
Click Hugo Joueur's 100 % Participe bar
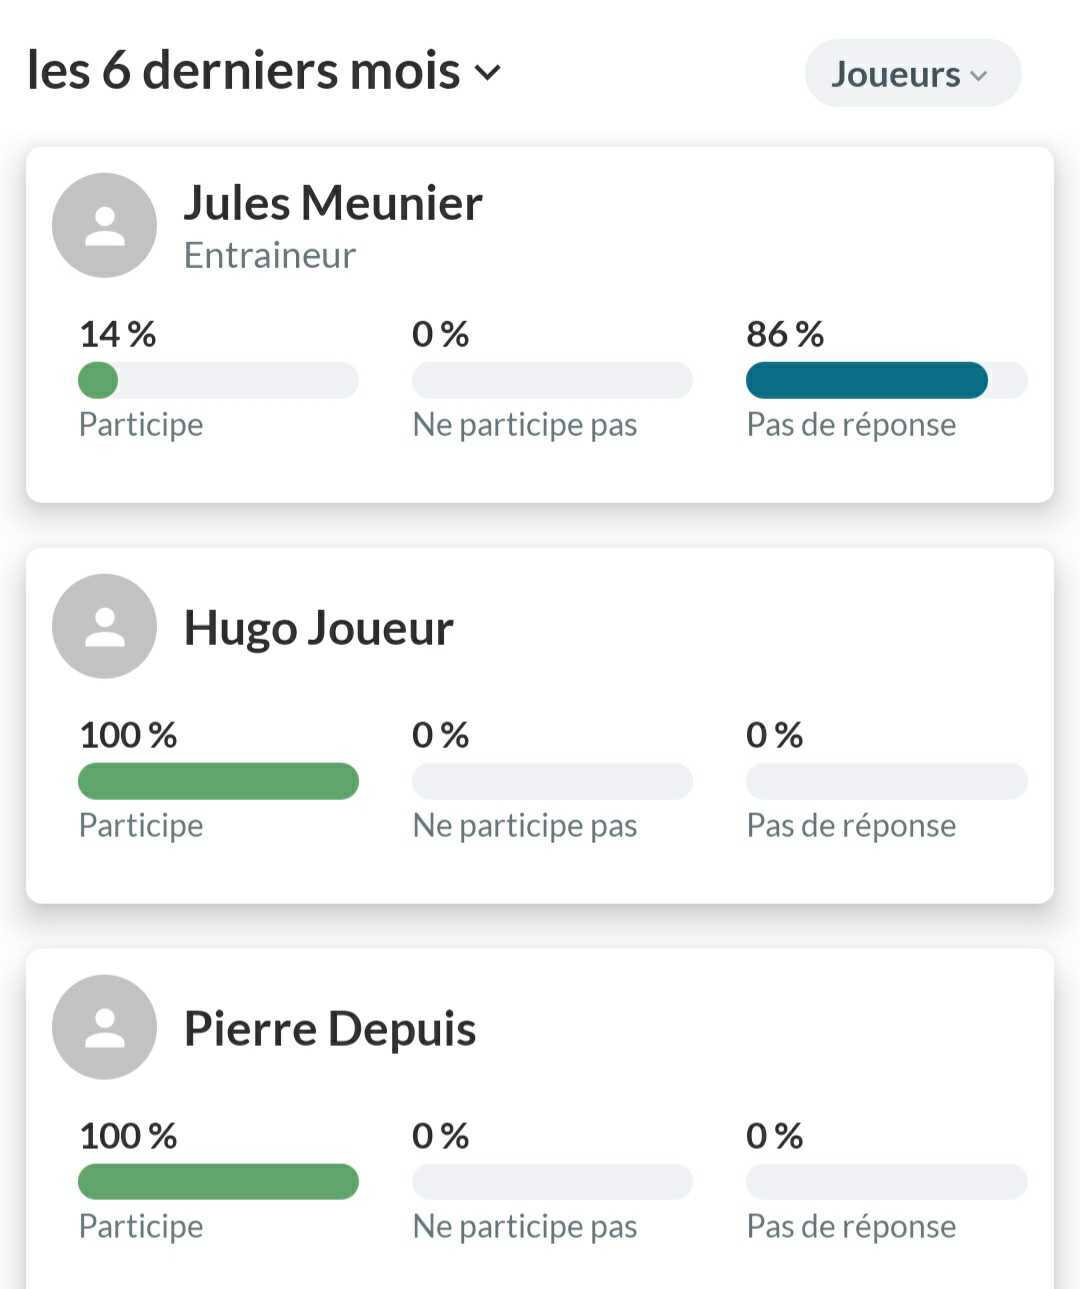tap(218, 781)
